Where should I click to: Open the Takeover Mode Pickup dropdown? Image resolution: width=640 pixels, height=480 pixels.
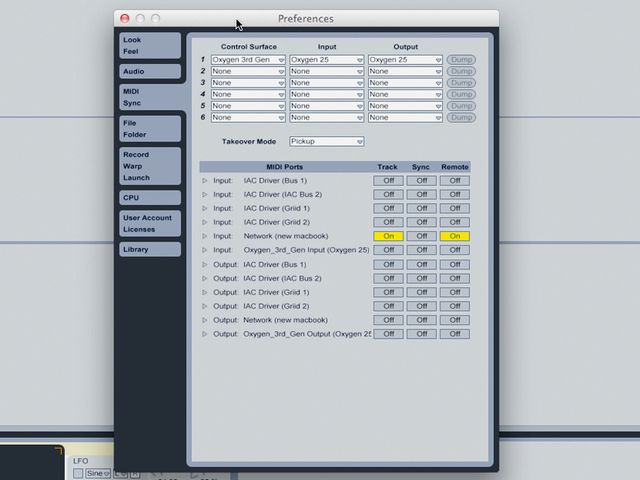pyautogui.click(x=327, y=141)
